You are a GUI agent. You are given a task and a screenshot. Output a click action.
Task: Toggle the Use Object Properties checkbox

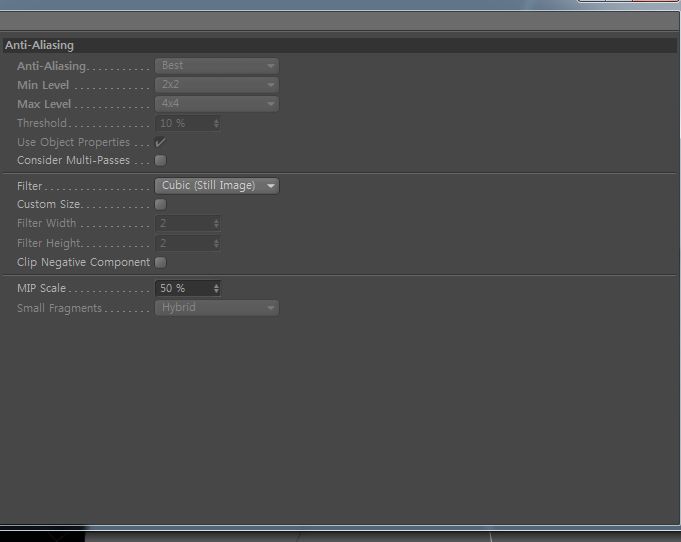click(160, 142)
